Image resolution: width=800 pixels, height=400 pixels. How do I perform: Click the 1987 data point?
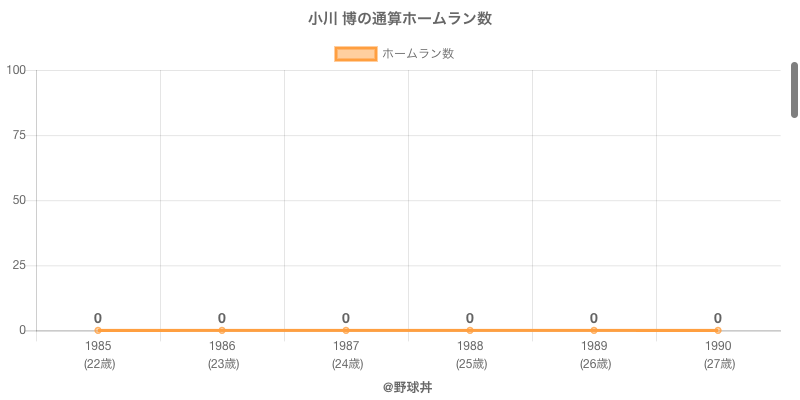(x=346, y=330)
